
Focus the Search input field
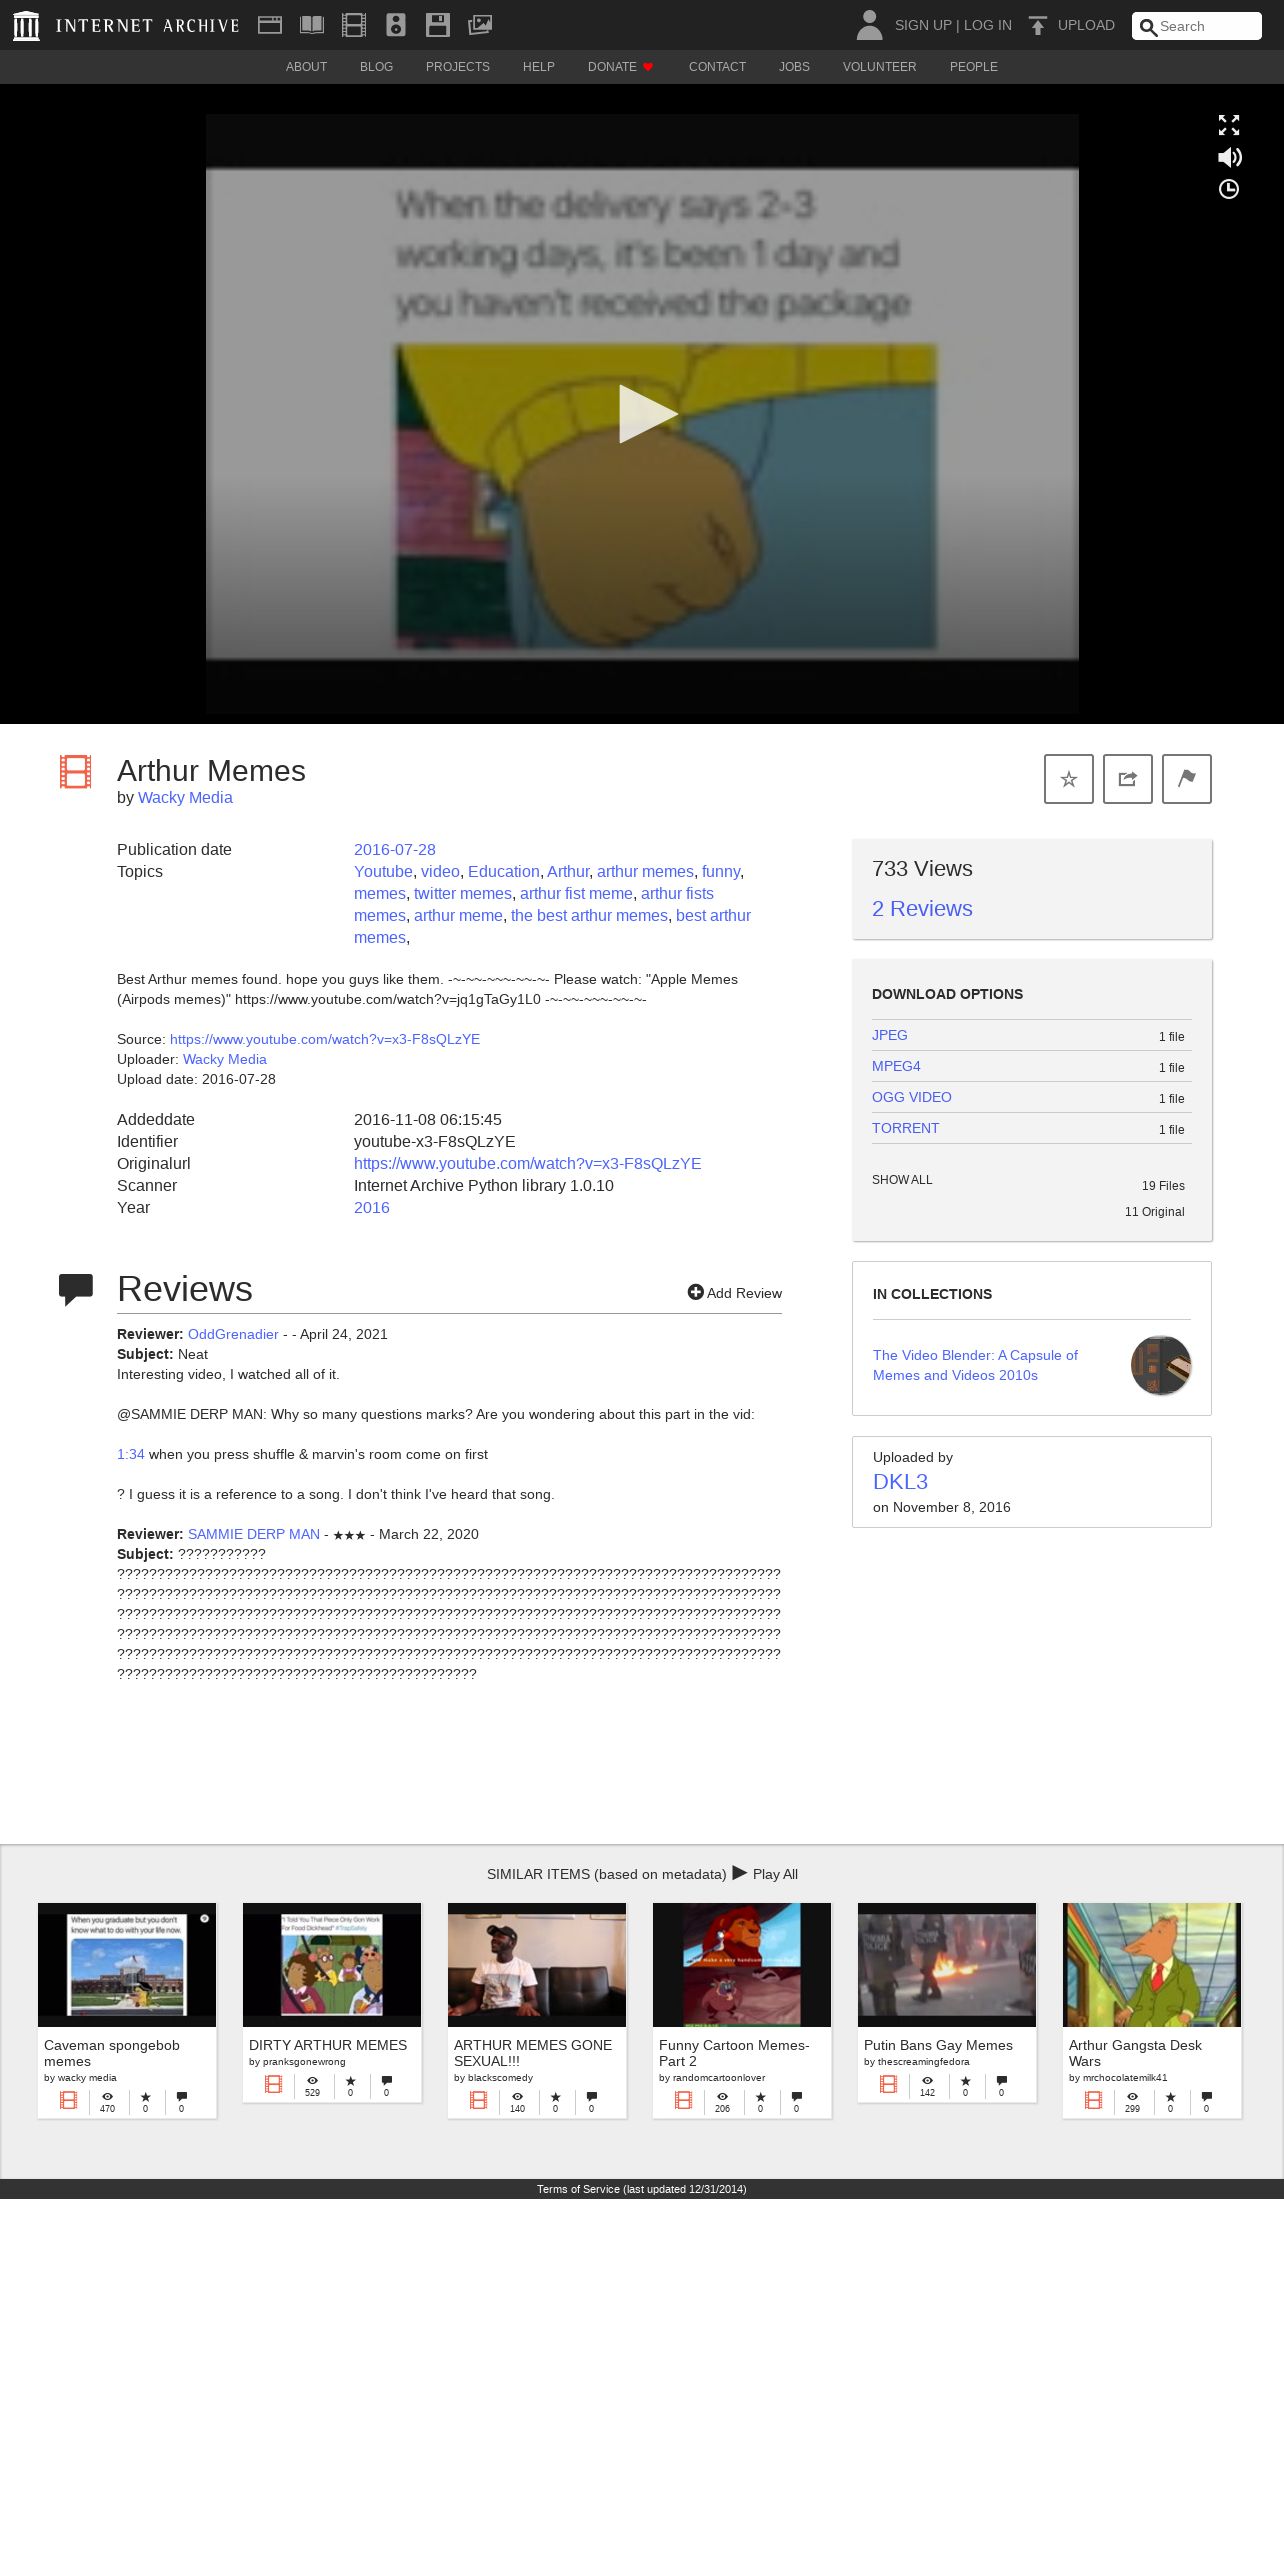coord(1197,26)
